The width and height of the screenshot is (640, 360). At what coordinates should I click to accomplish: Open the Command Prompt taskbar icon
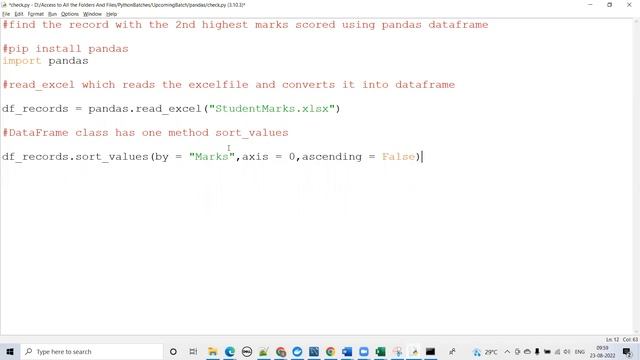(431, 351)
